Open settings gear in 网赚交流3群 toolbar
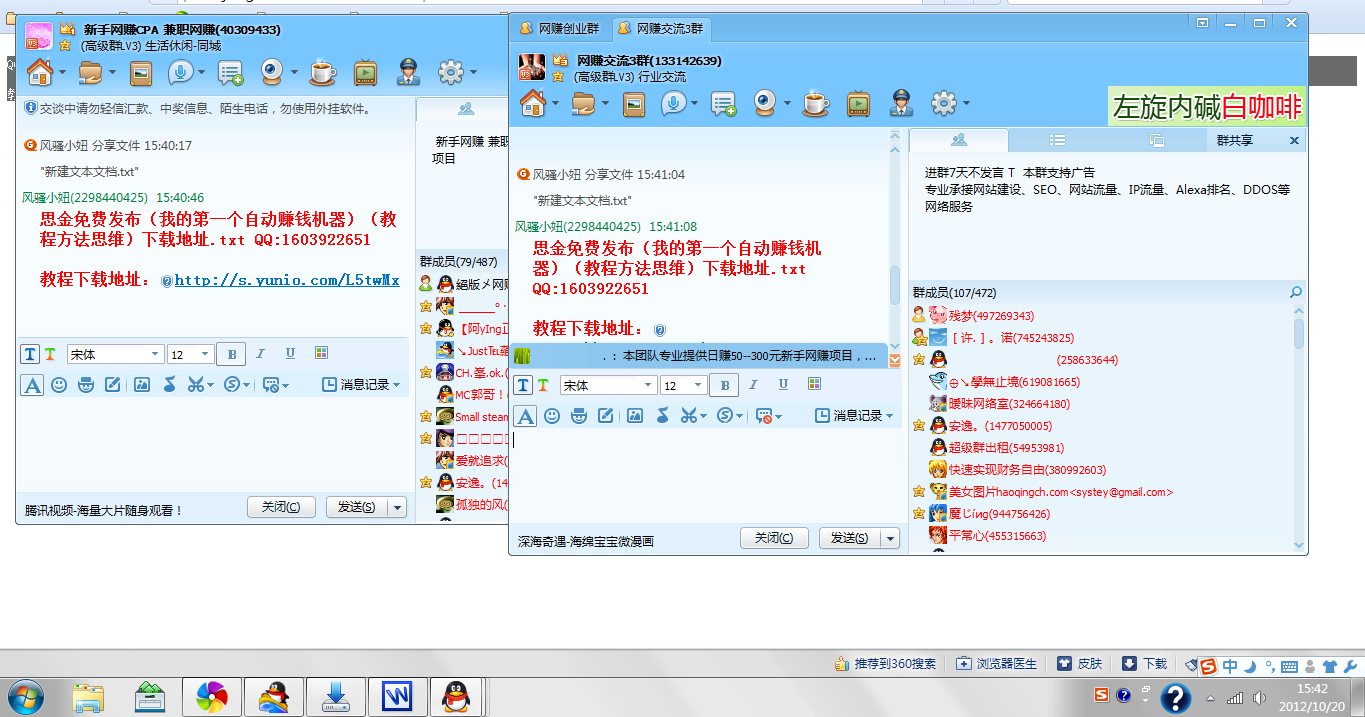Screen dimensions: 1365x717 click(x=943, y=102)
